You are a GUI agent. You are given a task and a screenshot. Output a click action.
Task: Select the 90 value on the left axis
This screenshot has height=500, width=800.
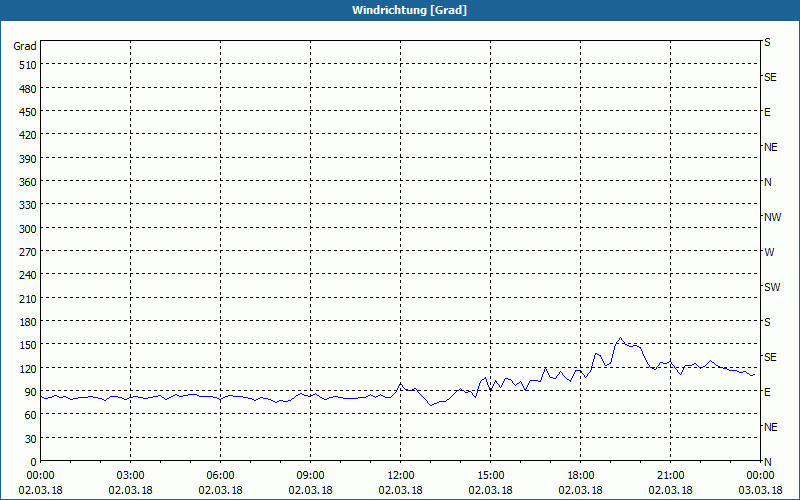pyautogui.click(x=31, y=392)
